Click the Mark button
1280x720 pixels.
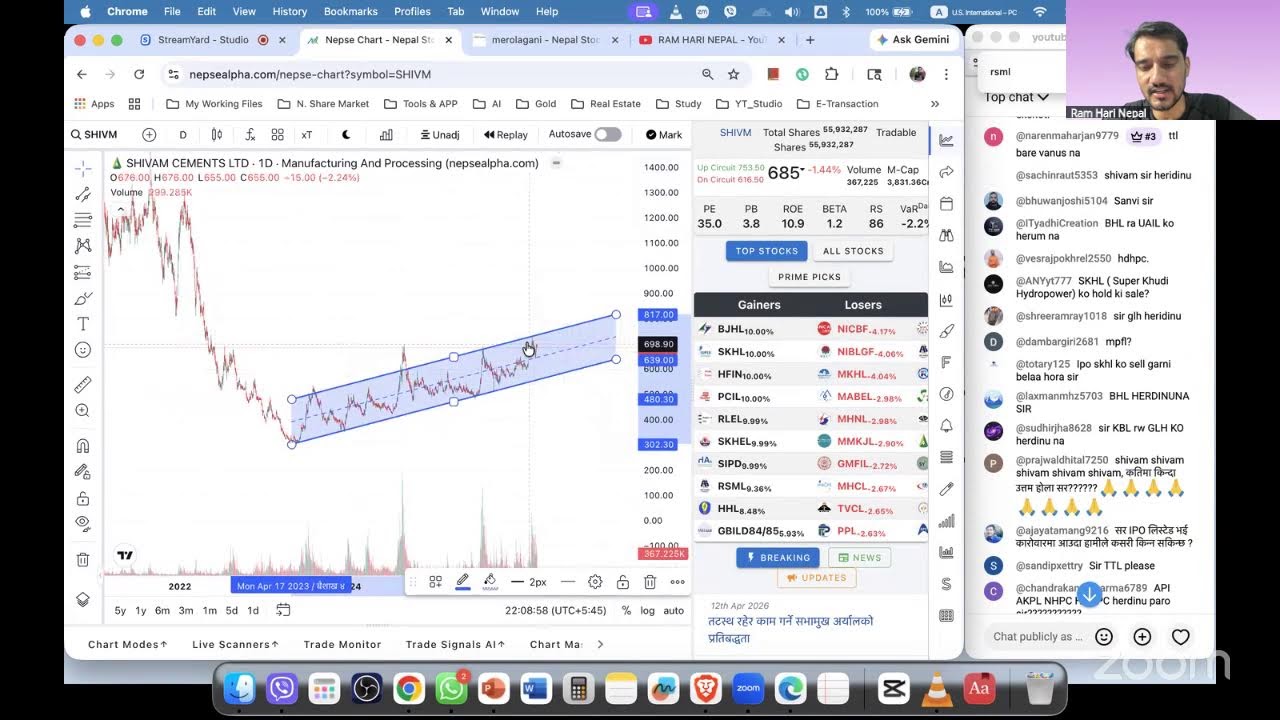pos(664,134)
